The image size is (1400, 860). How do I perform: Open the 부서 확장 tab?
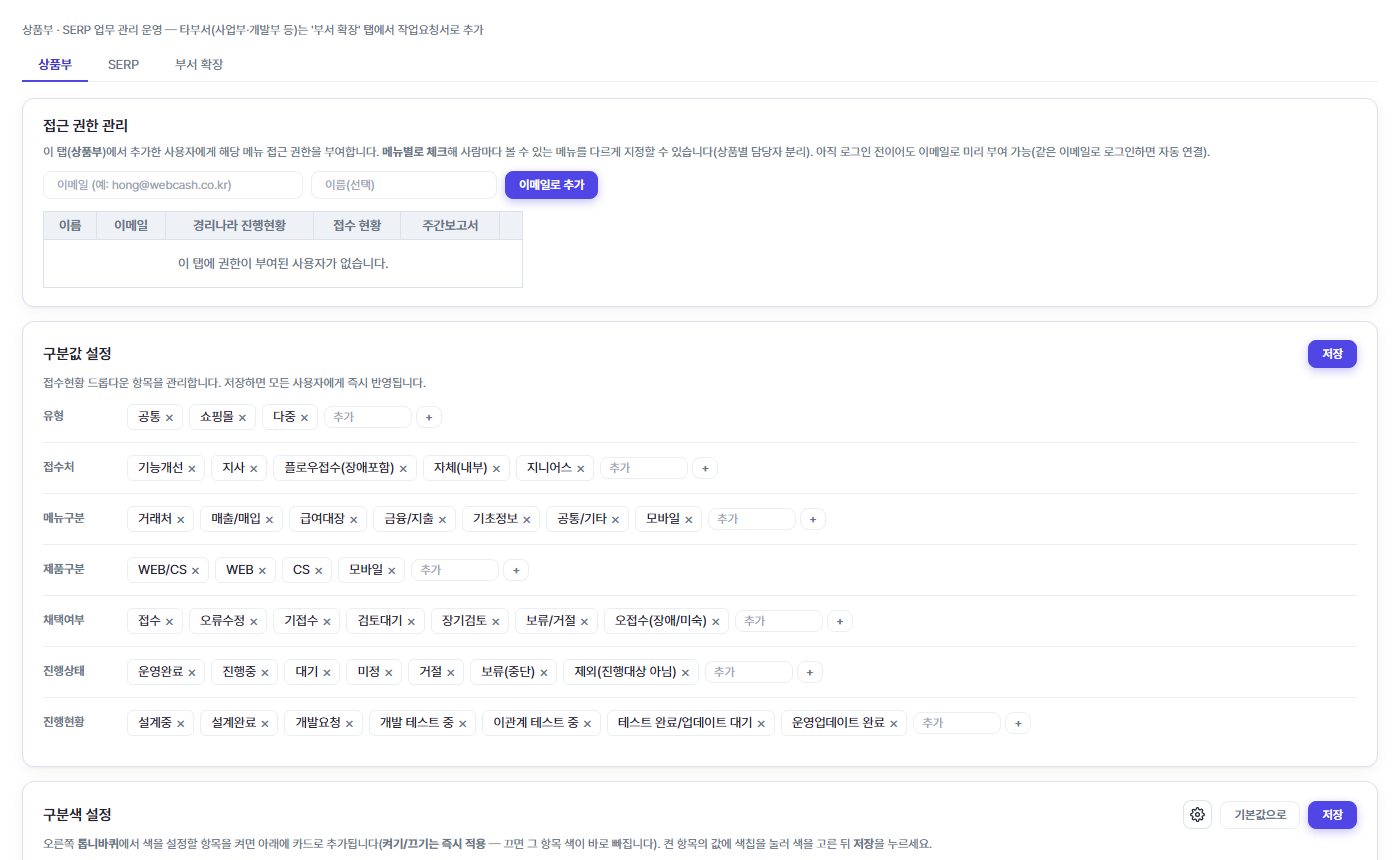point(198,64)
